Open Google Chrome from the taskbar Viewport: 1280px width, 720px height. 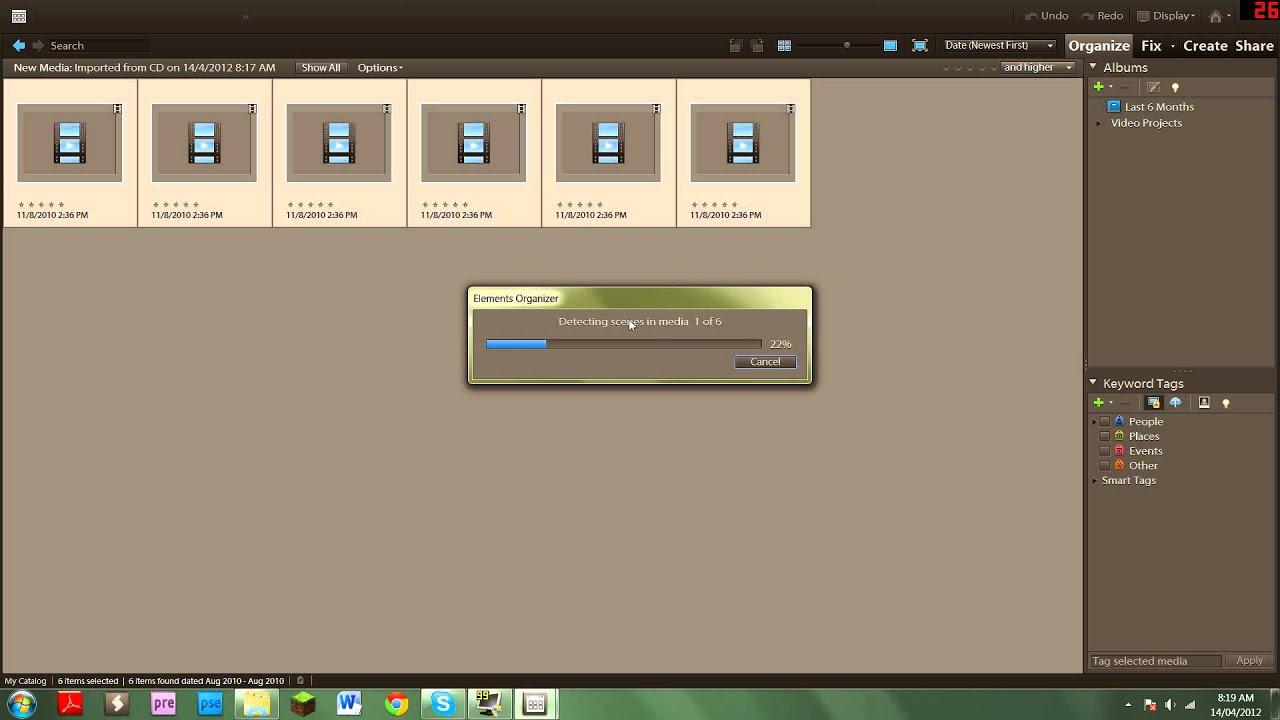(x=396, y=704)
